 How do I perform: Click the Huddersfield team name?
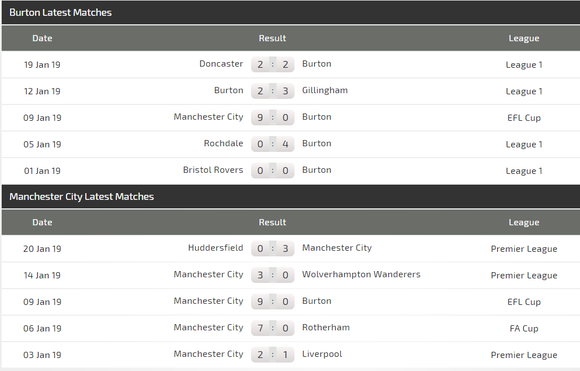[x=216, y=248]
